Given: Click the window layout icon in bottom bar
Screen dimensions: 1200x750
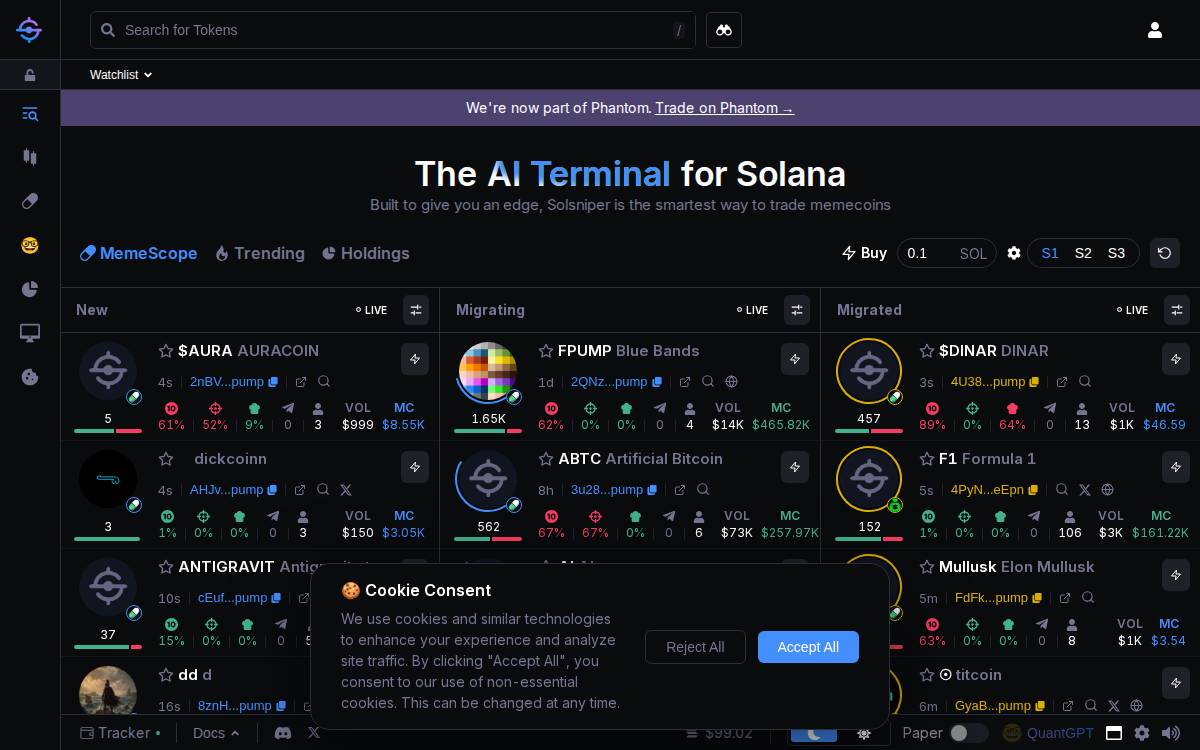Looking at the screenshot, I should (1114, 733).
